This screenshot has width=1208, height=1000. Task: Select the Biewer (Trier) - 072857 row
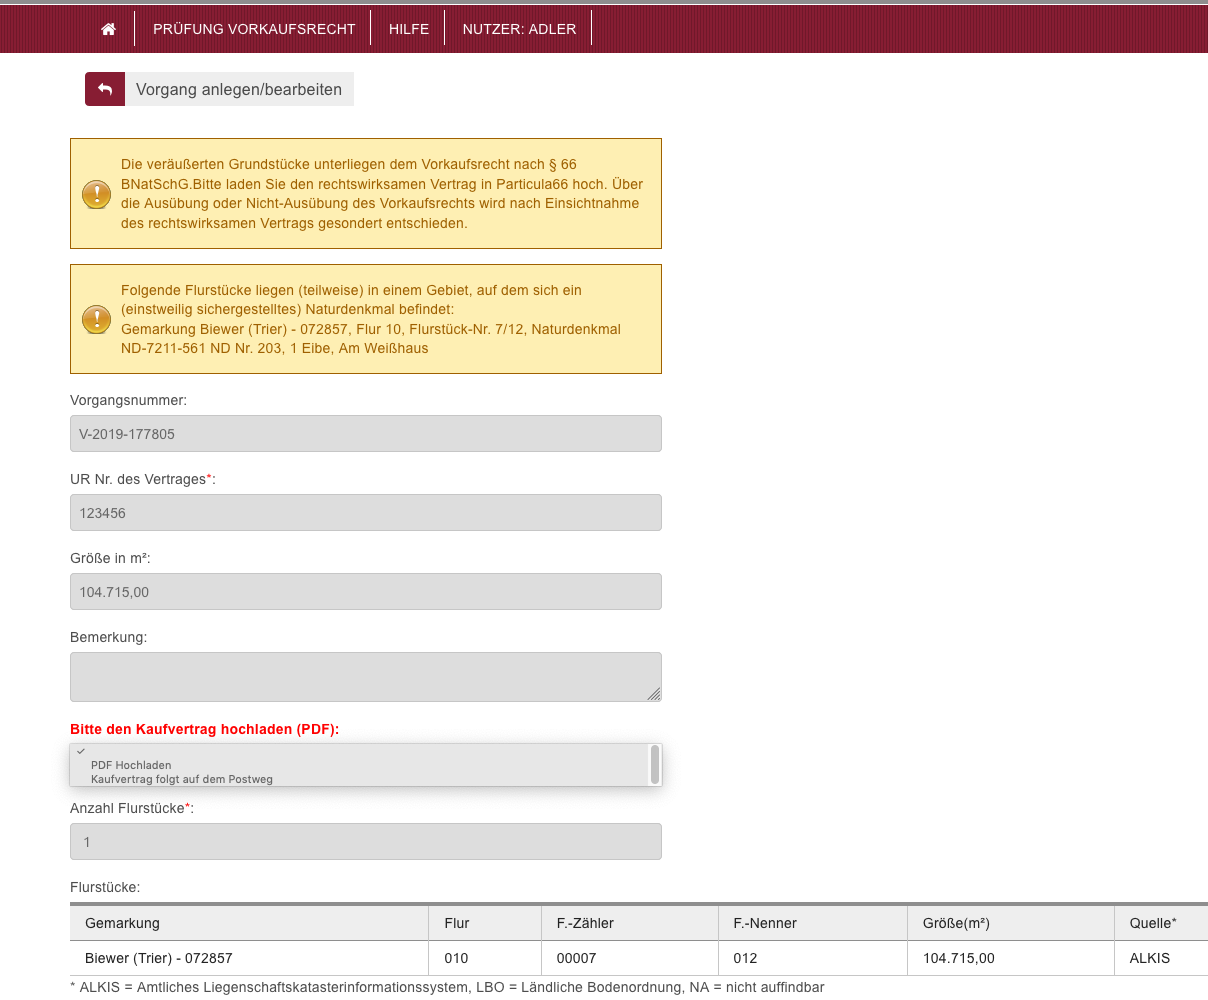click(x=159, y=958)
